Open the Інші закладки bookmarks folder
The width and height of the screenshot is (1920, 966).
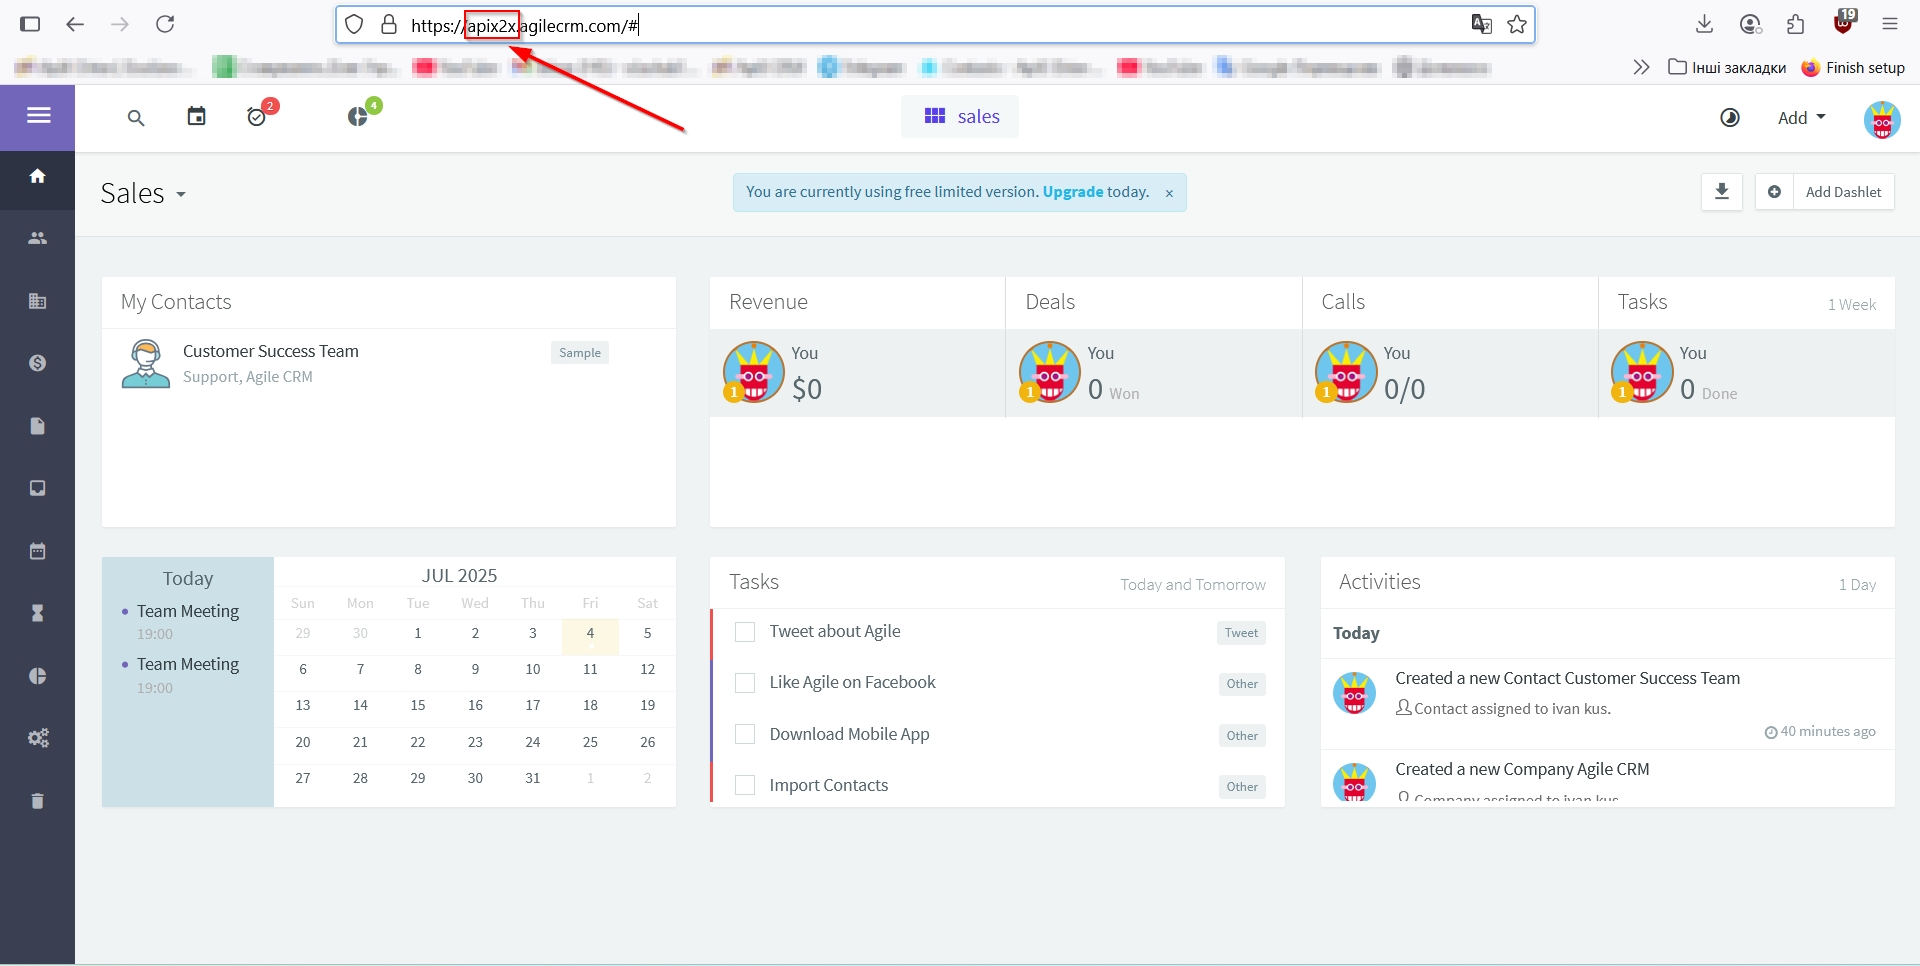pyautogui.click(x=1727, y=68)
